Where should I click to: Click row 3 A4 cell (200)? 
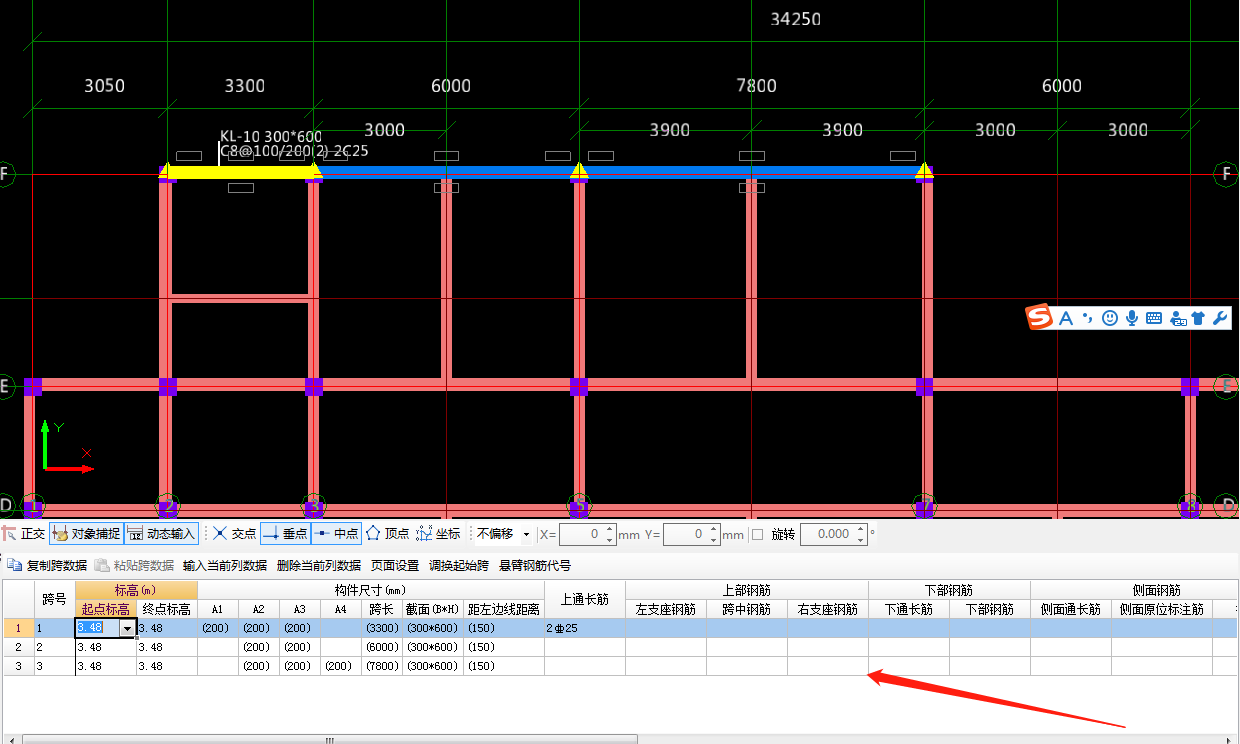(341, 666)
